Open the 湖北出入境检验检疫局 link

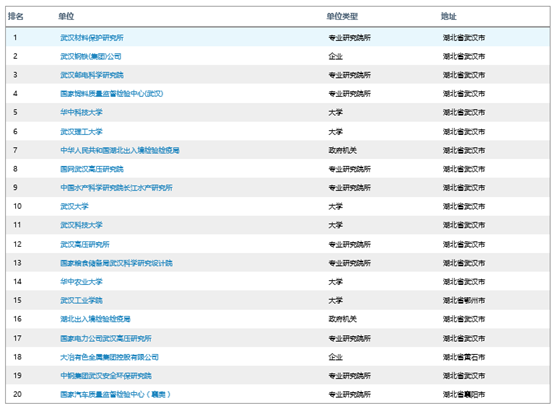95,319
